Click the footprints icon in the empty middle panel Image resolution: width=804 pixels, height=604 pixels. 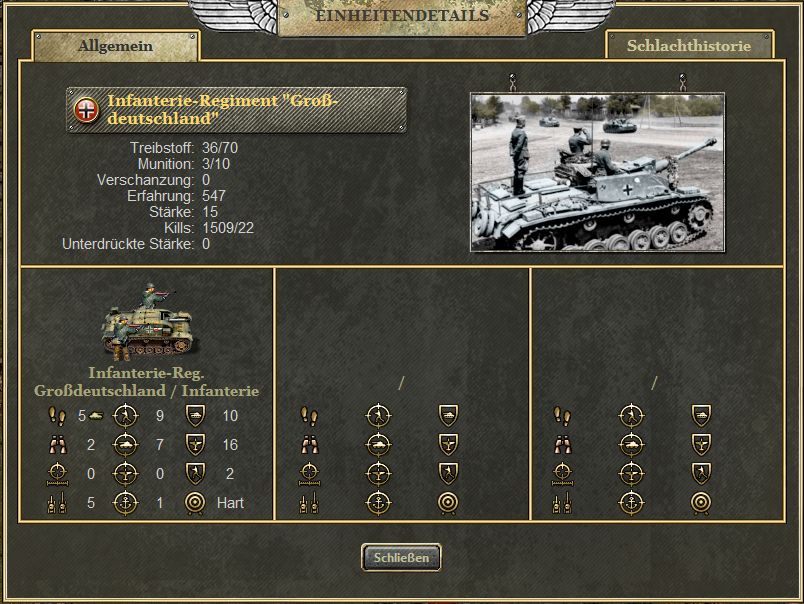[309, 416]
